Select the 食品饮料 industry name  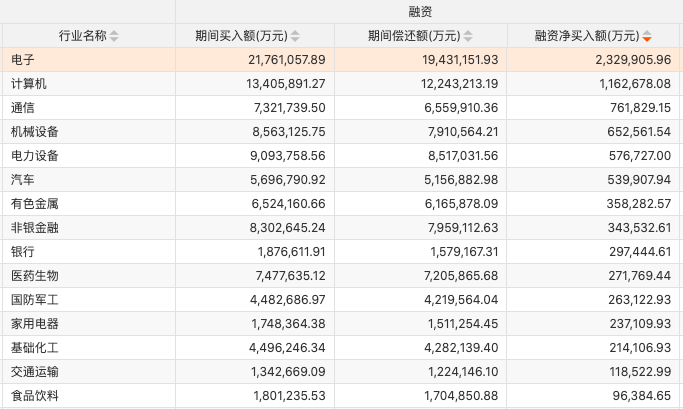35,396
